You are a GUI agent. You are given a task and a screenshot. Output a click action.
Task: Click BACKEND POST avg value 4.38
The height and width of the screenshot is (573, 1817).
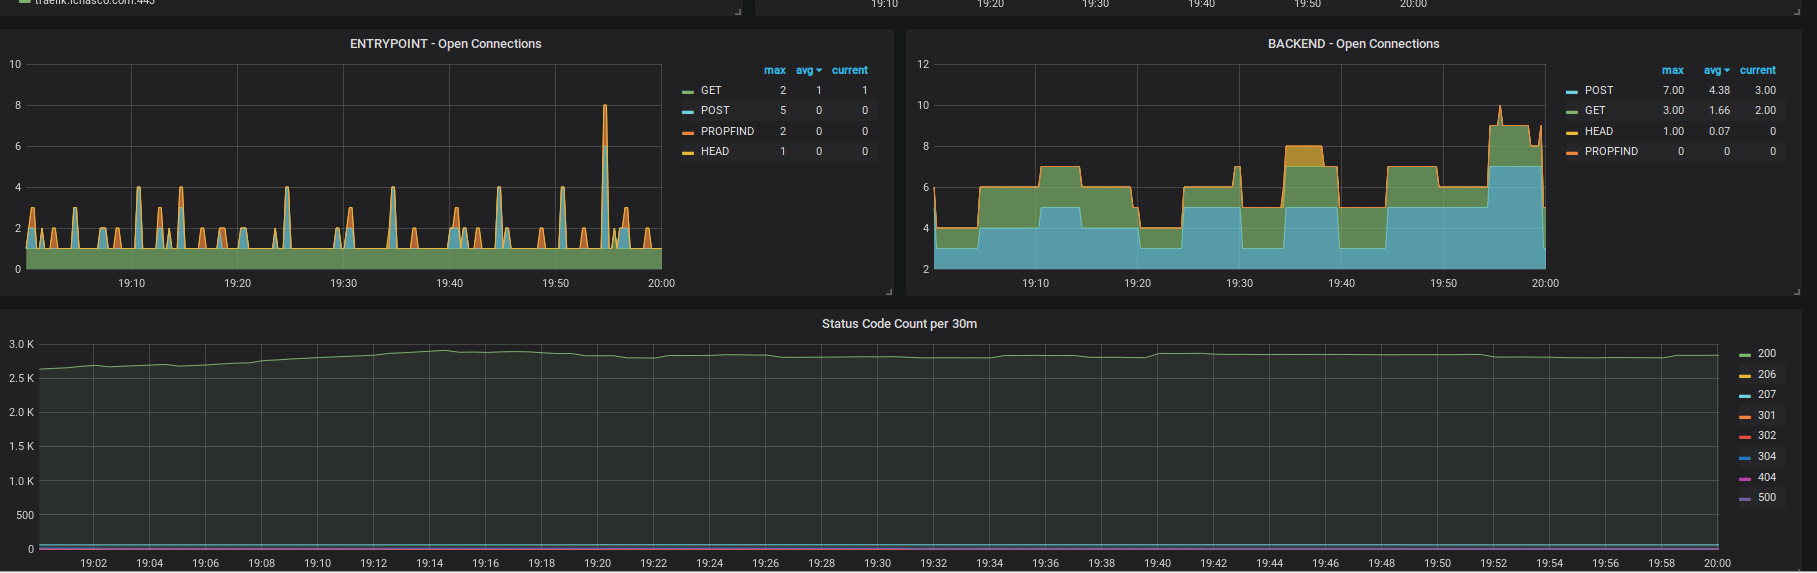click(x=1719, y=90)
